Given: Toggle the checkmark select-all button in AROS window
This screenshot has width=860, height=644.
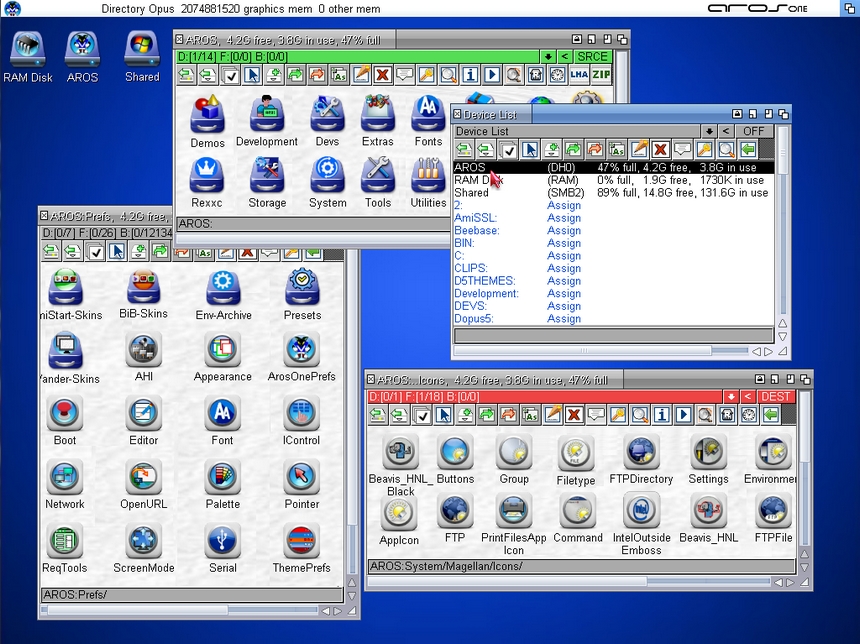Looking at the screenshot, I should click(x=230, y=75).
